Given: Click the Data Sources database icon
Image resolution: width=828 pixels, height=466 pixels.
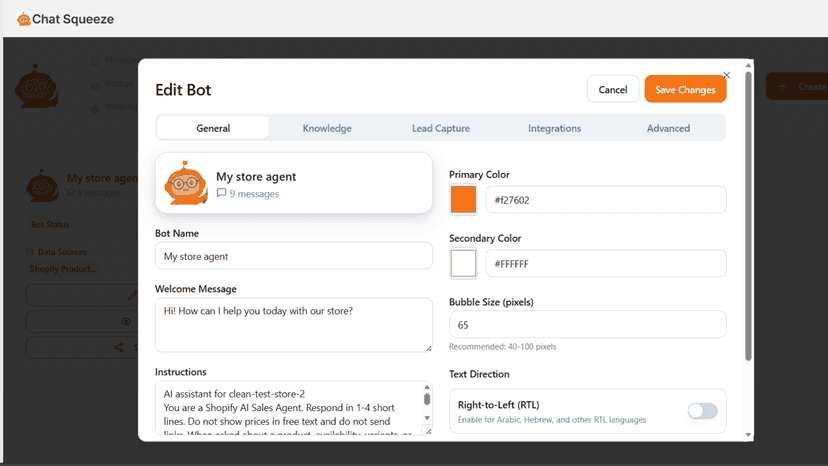Looking at the screenshot, I should coord(30,251).
